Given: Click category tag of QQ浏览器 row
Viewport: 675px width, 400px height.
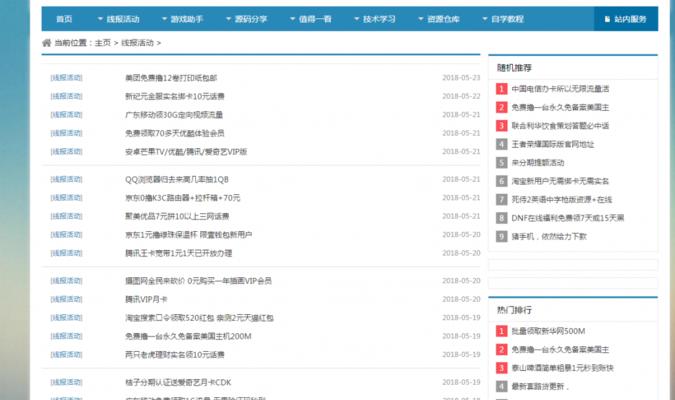Looking at the screenshot, I should click(x=66, y=180).
